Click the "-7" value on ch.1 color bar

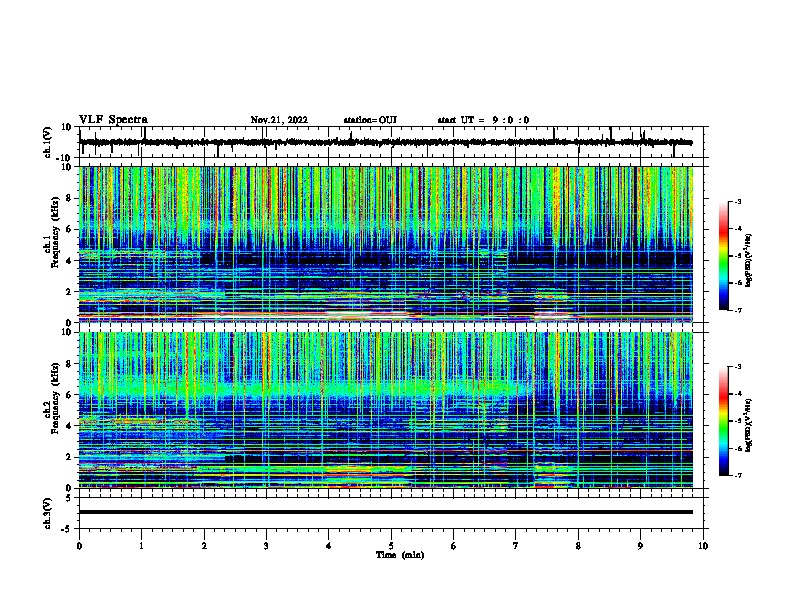737,310
